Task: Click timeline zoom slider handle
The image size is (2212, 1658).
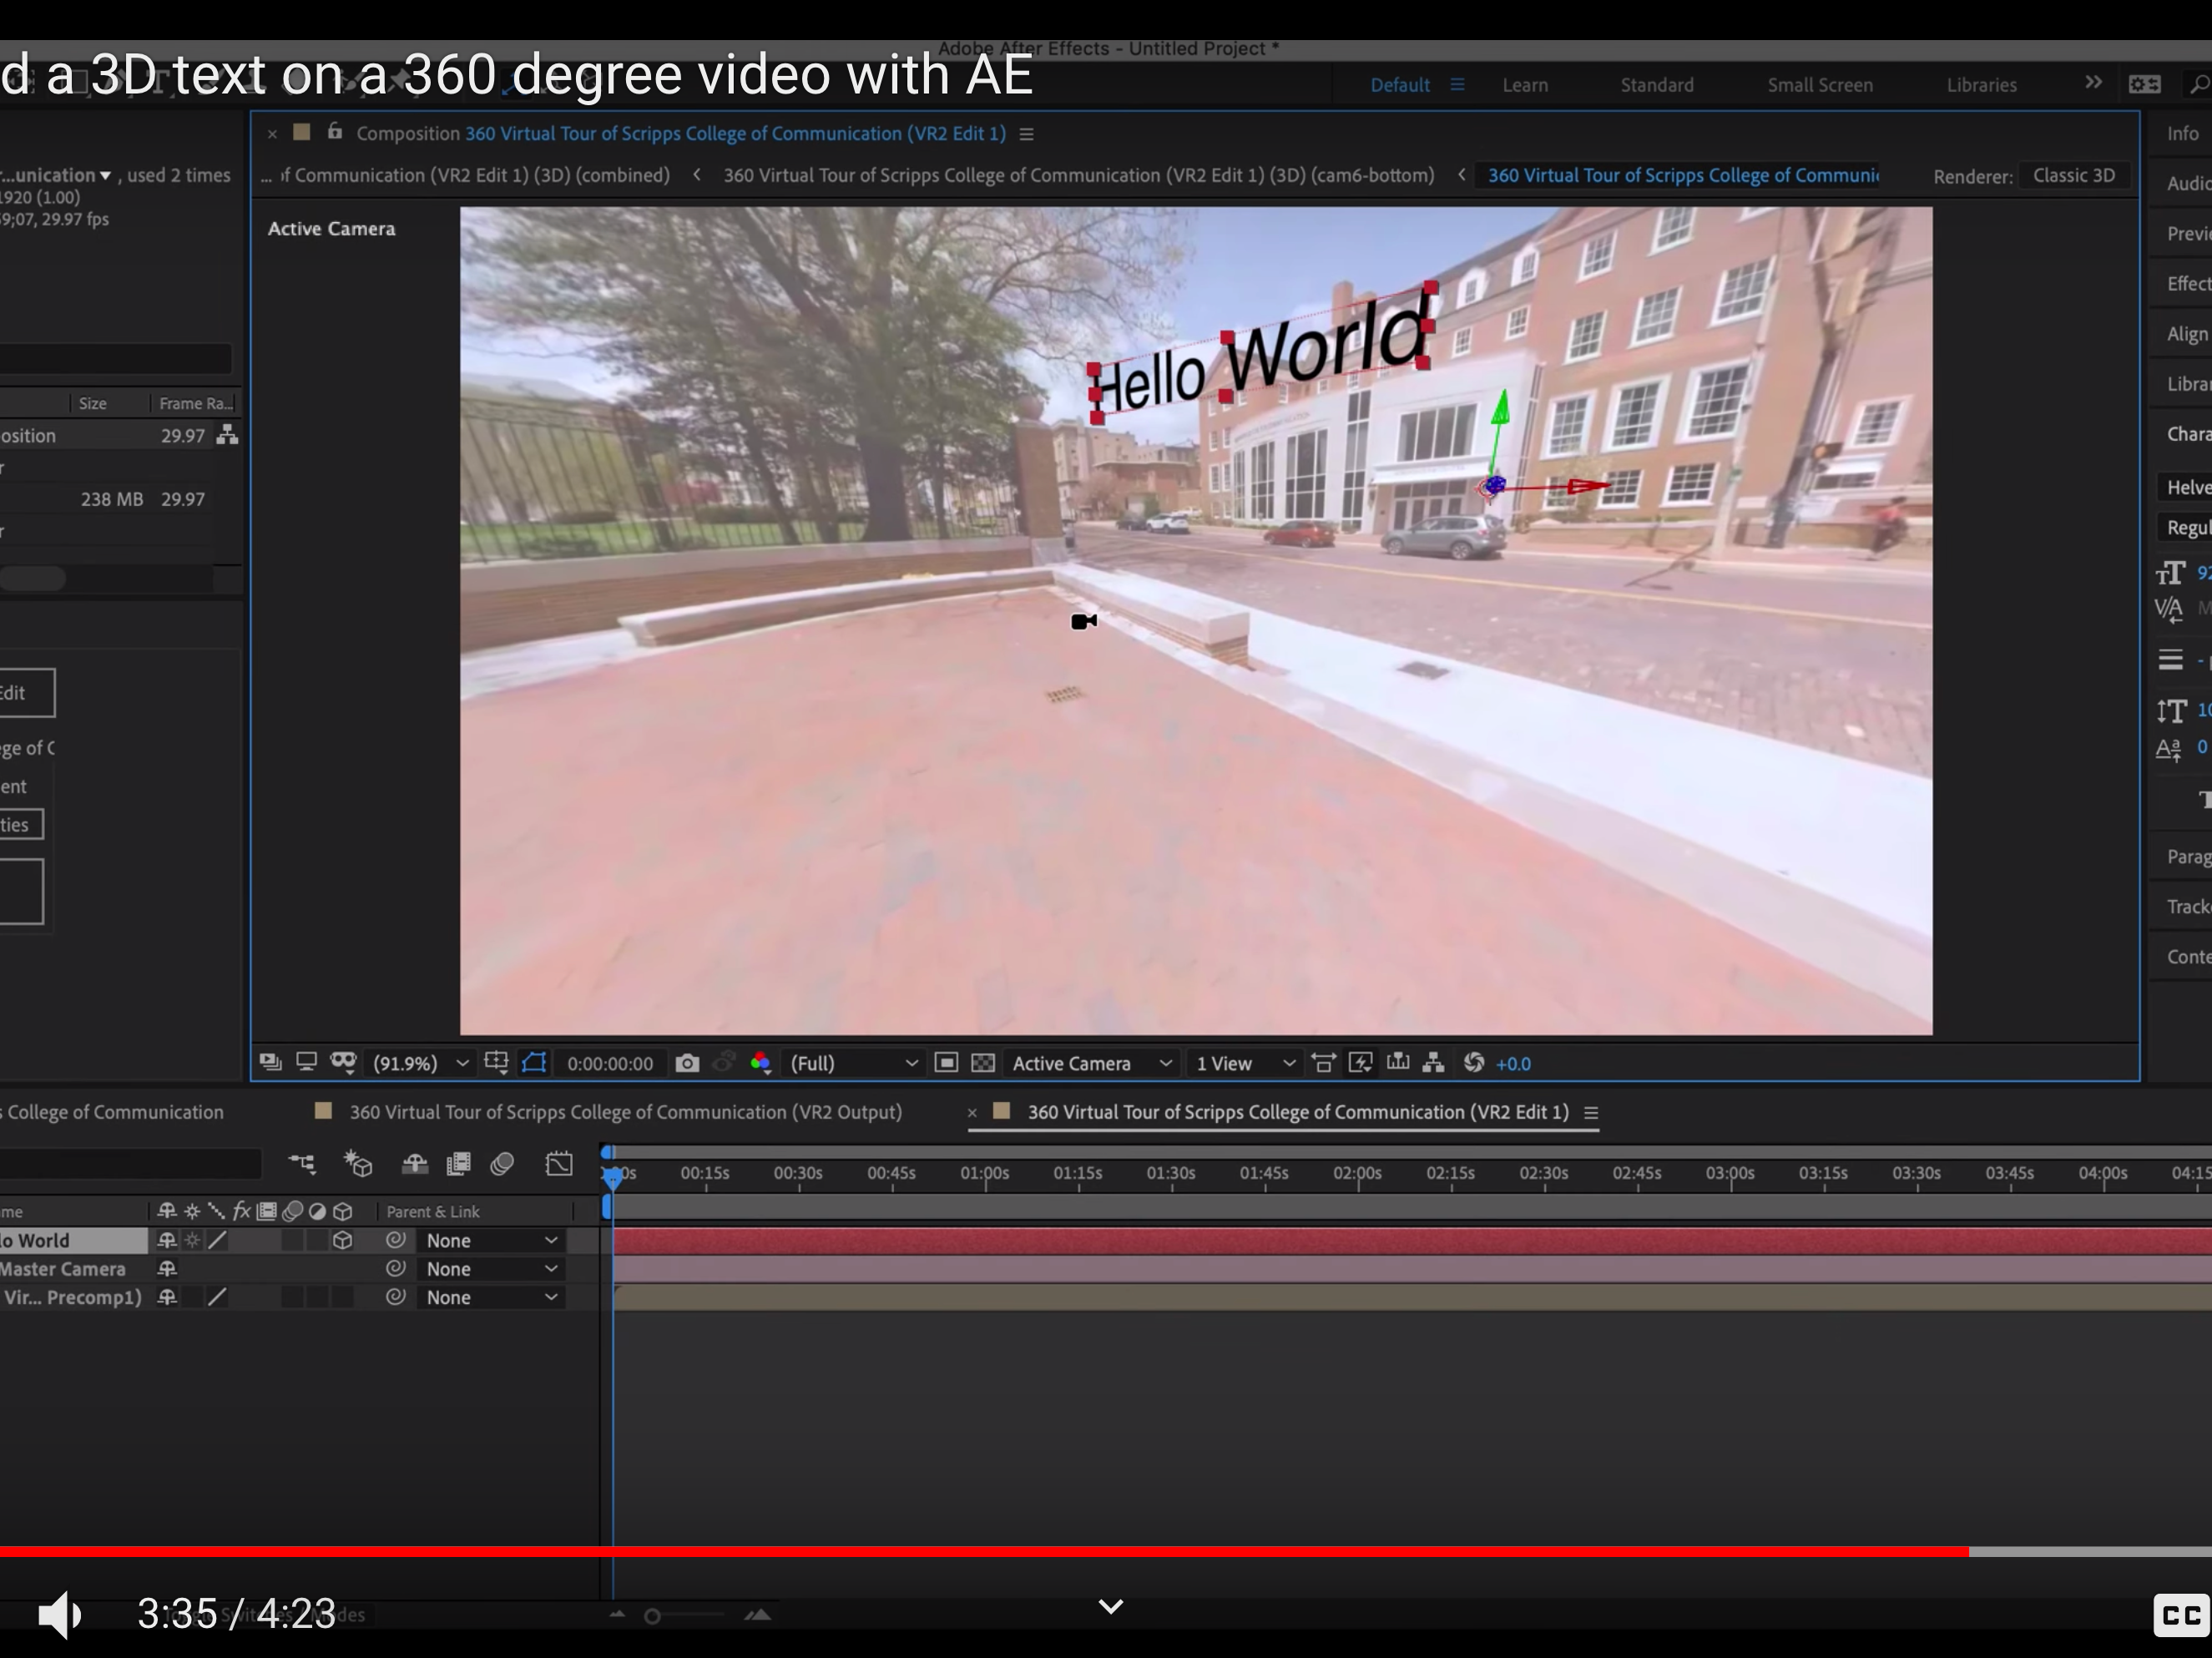Action: [652, 1616]
